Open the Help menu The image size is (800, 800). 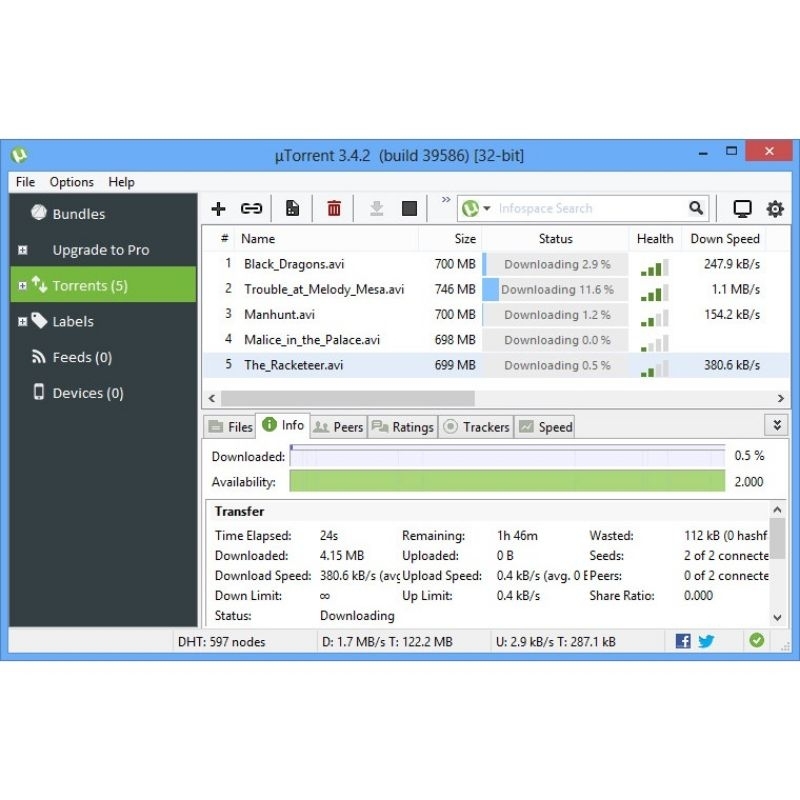(x=121, y=182)
